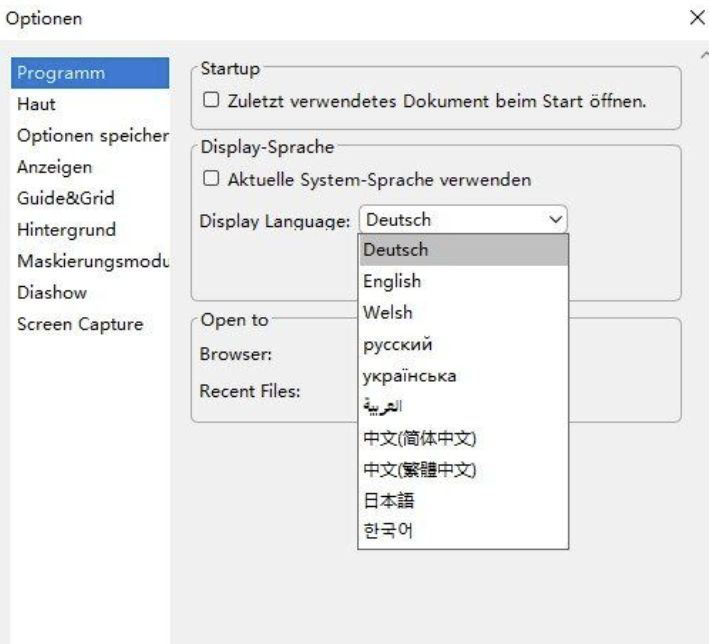Click the 'Recent Files:' label
This screenshot has width=709, height=644.
pos(250,391)
